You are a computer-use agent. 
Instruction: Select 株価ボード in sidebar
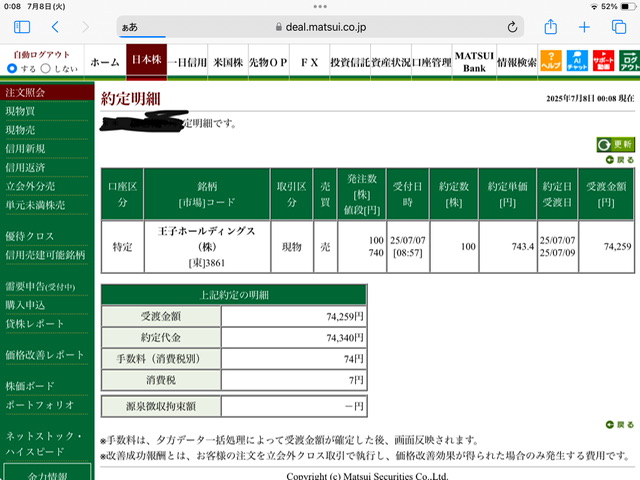click(30, 386)
